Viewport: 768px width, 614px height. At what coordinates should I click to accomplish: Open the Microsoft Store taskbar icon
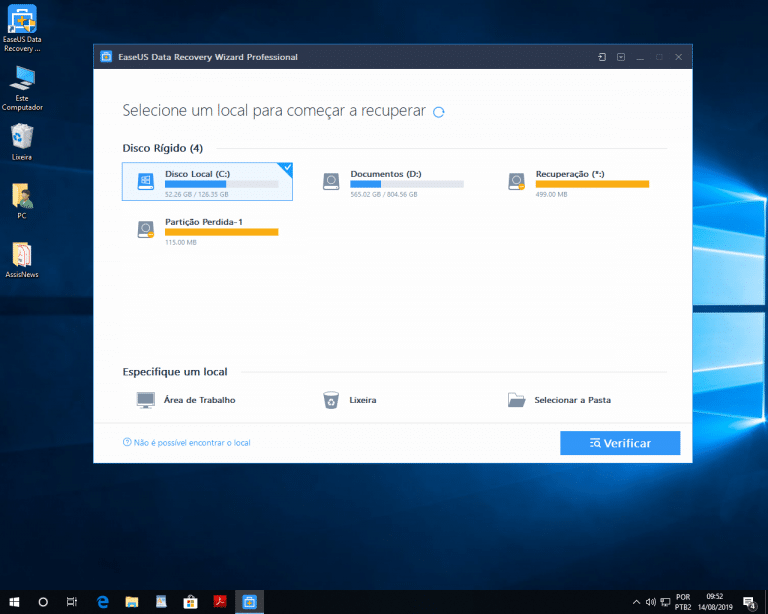point(191,602)
